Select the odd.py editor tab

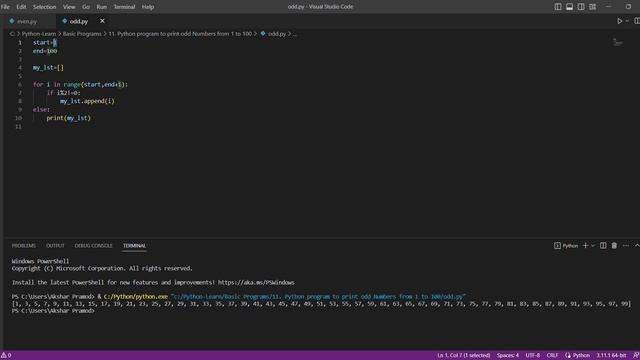(x=78, y=21)
